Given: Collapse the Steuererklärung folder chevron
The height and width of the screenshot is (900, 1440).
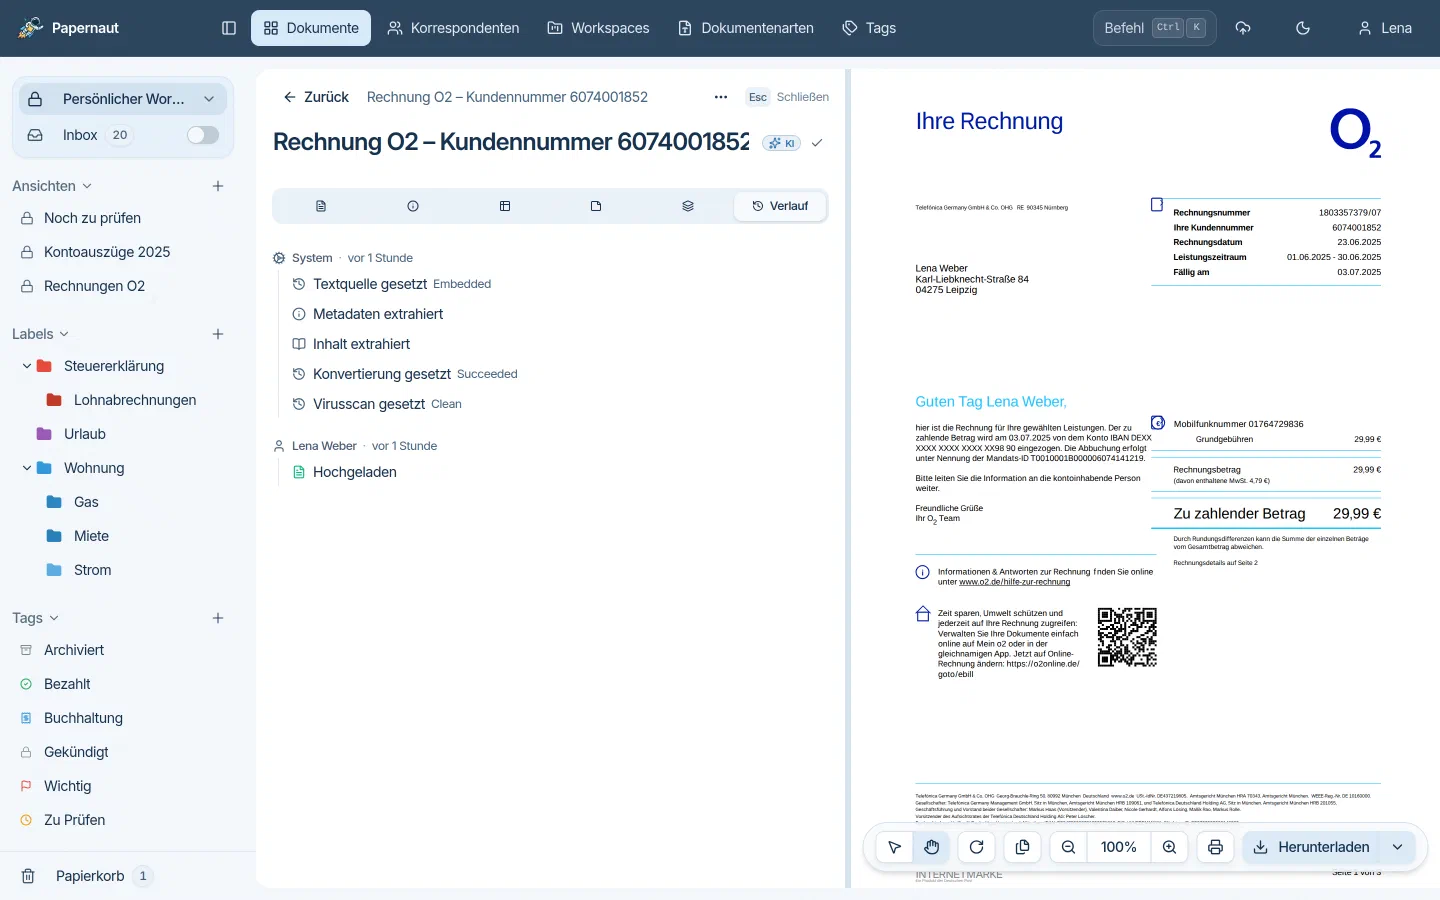Looking at the screenshot, I should [x=27, y=366].
